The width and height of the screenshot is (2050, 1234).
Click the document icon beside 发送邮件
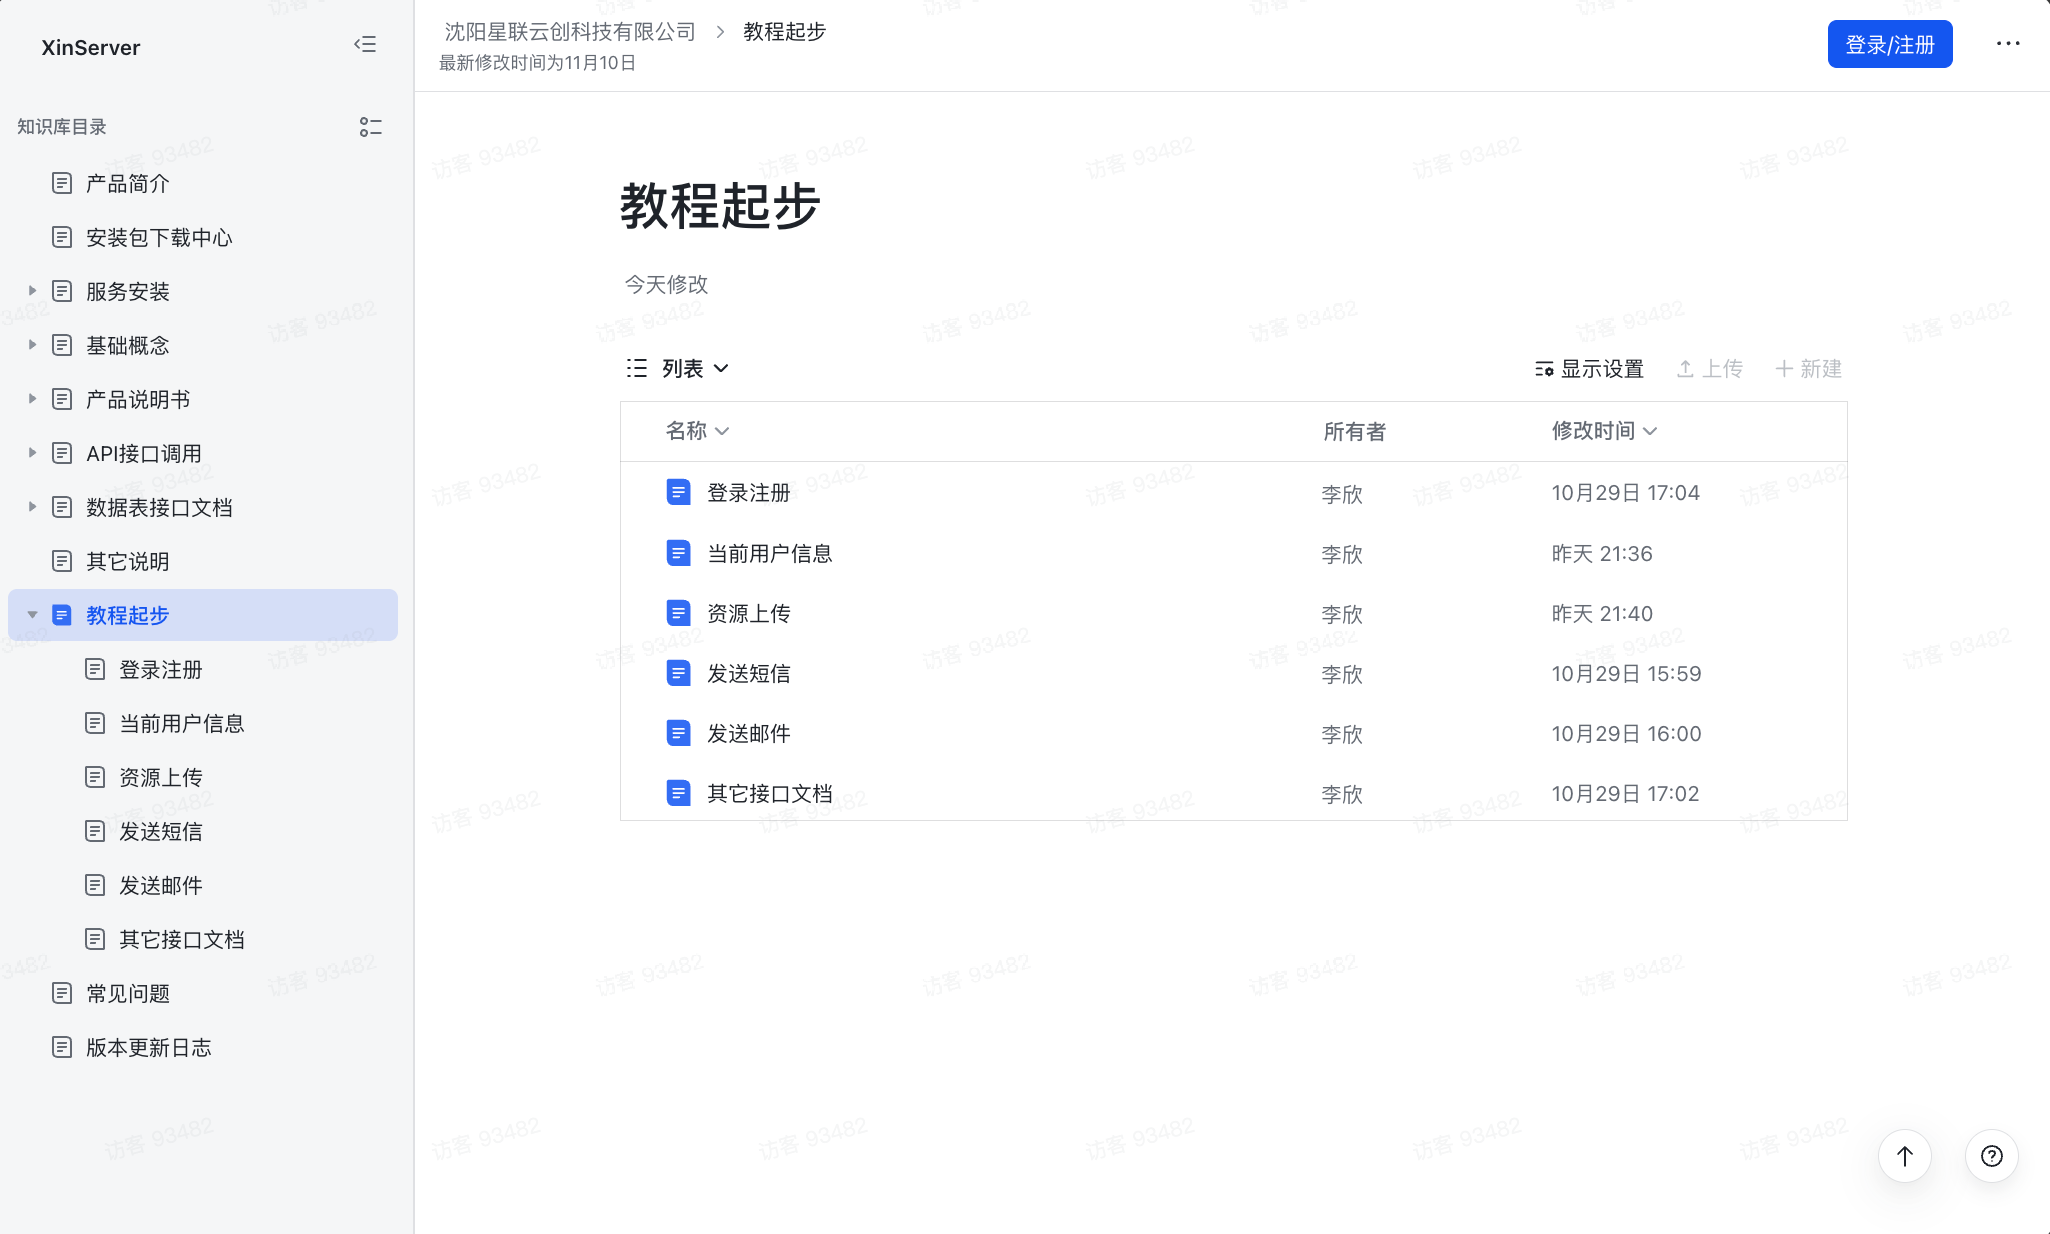678,732
